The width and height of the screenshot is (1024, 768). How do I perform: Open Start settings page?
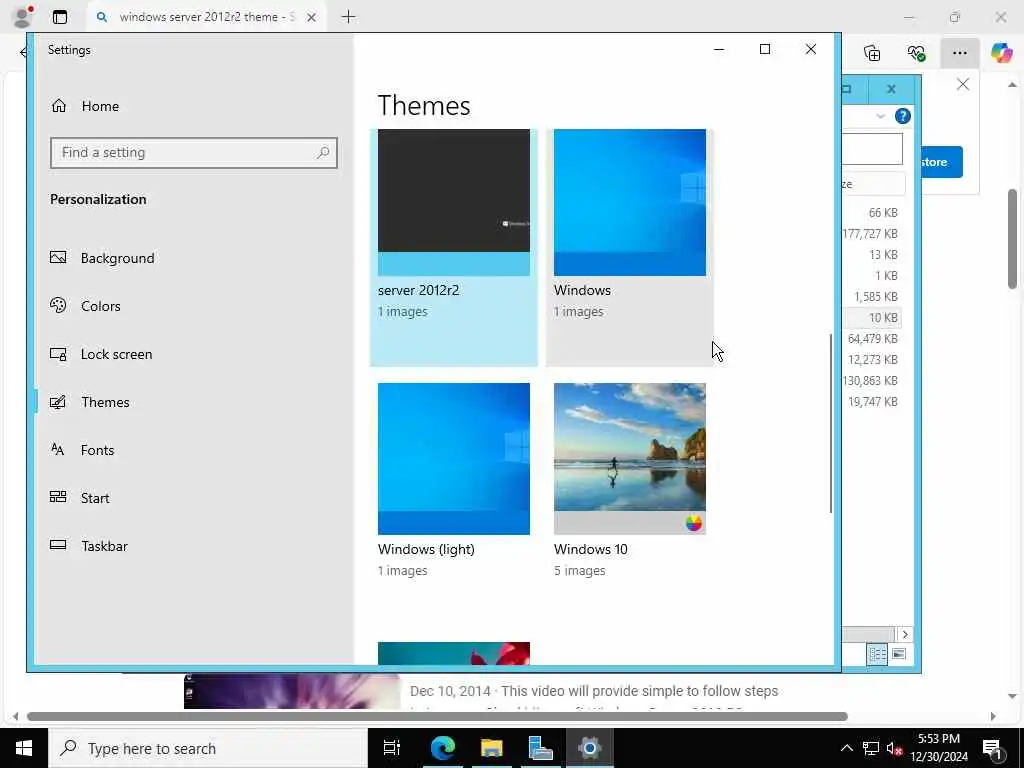(x=80, y=498)
